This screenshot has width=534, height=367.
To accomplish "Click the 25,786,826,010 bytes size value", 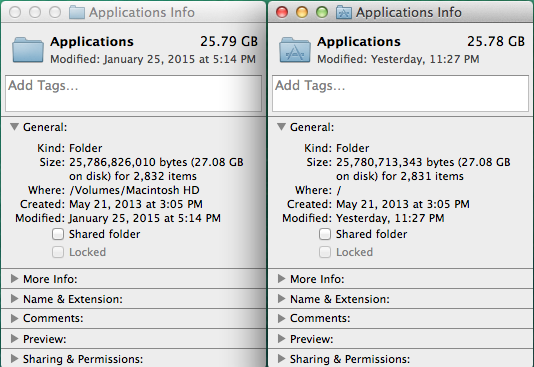I will tap(129, 162).
